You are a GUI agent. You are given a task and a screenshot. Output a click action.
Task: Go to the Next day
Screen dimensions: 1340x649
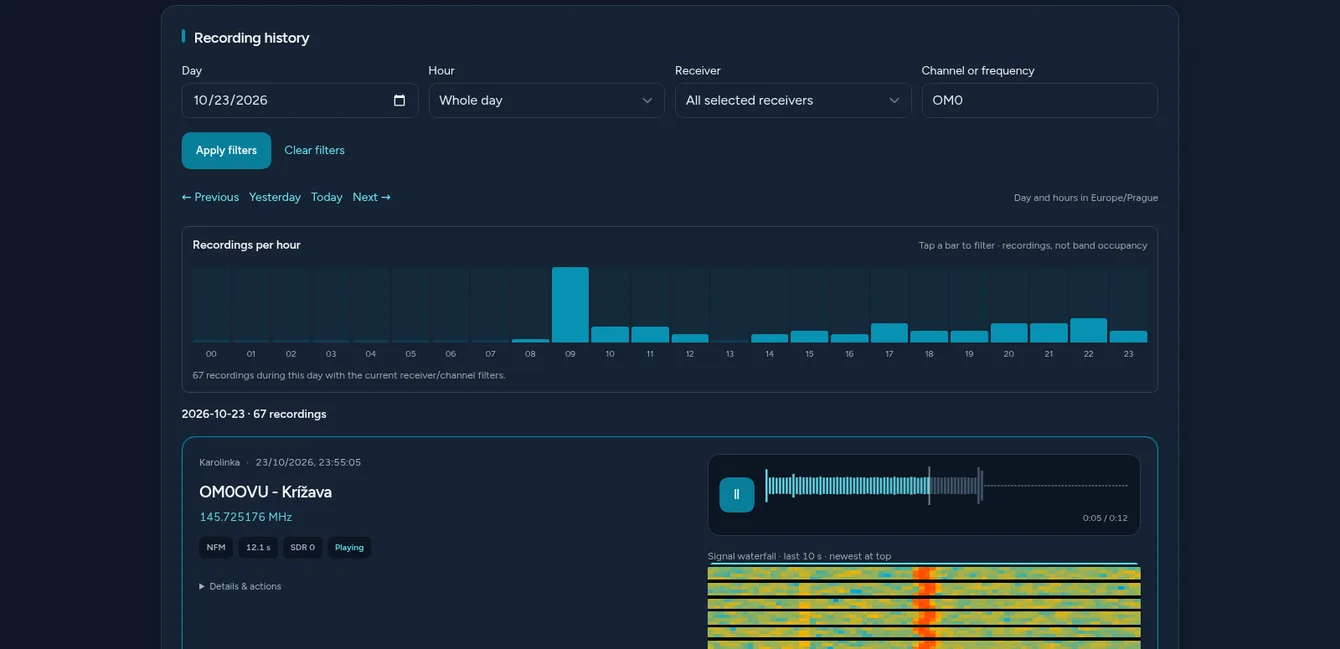371,197
